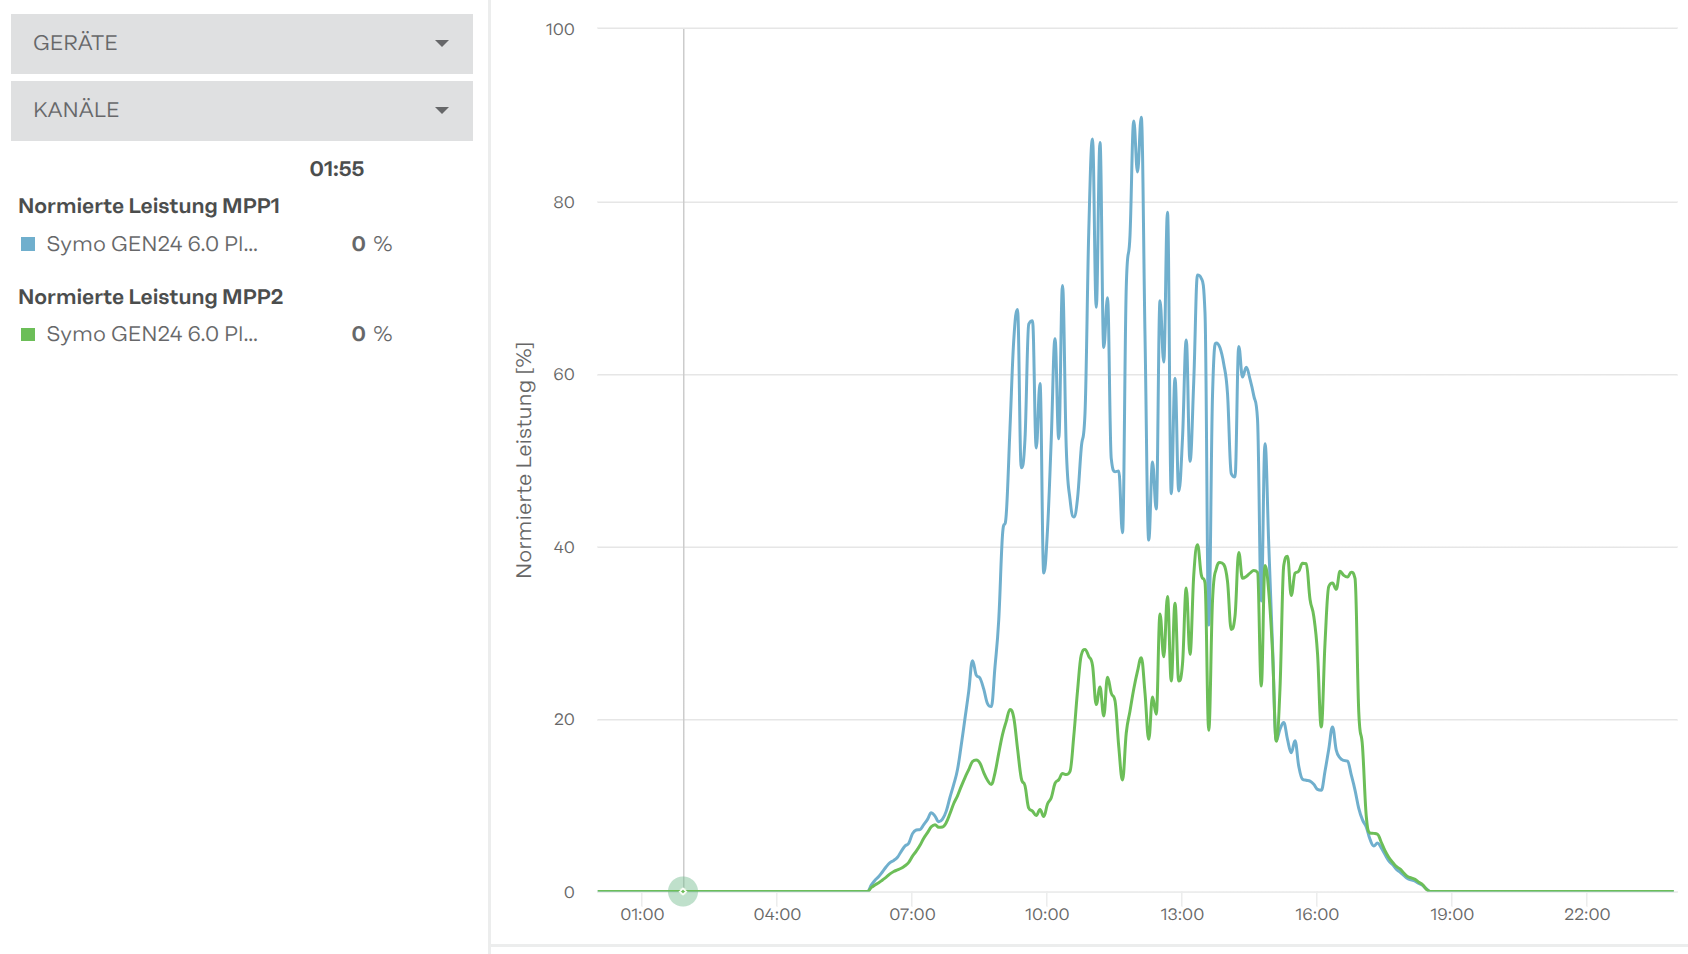Click the 07:00 time axis label

[912, 914]
